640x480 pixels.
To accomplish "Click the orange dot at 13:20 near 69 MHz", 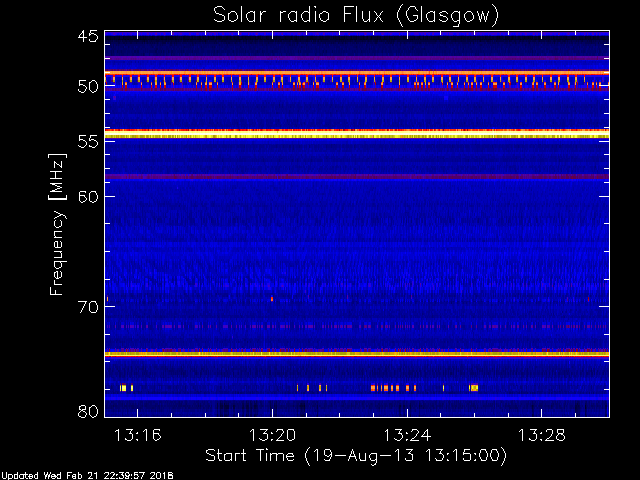I will 271,298.
